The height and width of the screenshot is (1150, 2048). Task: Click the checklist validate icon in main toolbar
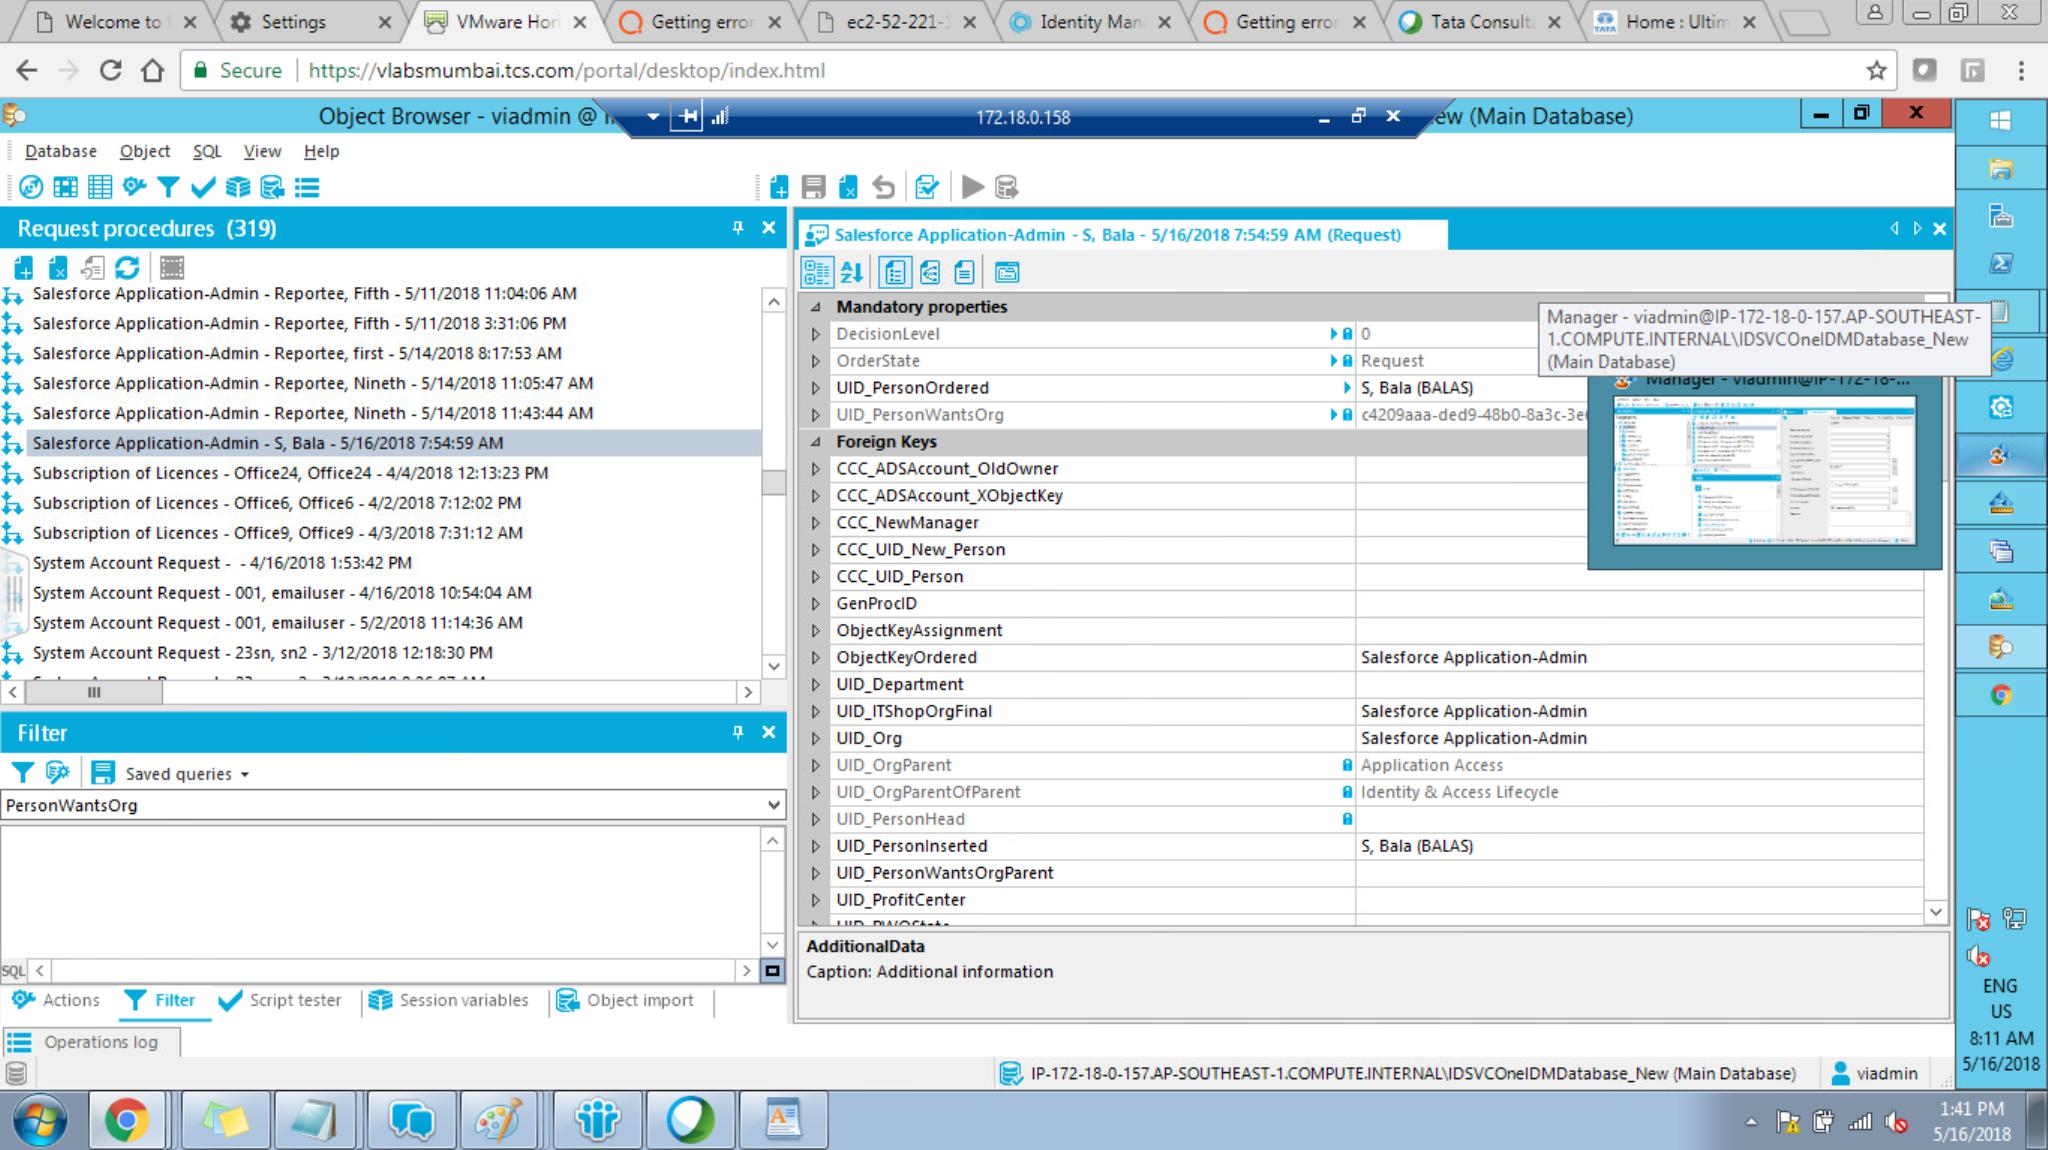pos(927,187)
